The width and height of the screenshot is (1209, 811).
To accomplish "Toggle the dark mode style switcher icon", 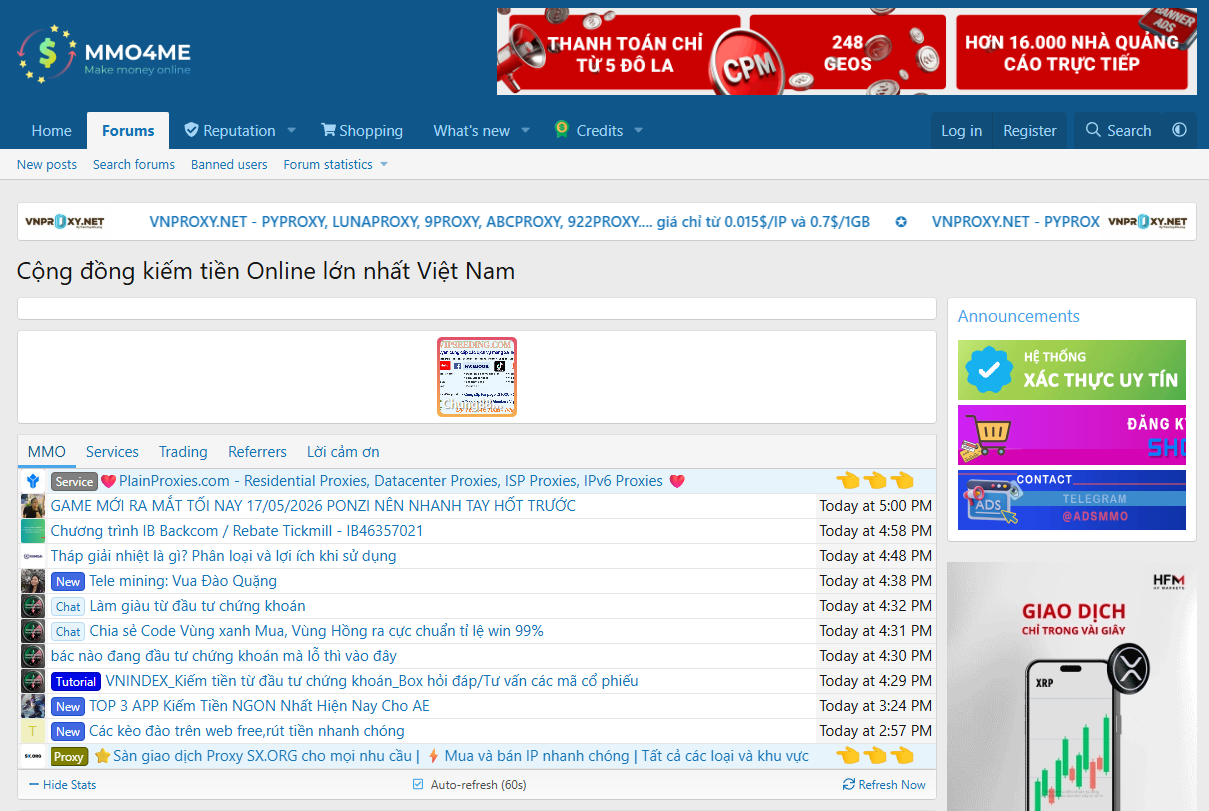I will pos(1180,130).
